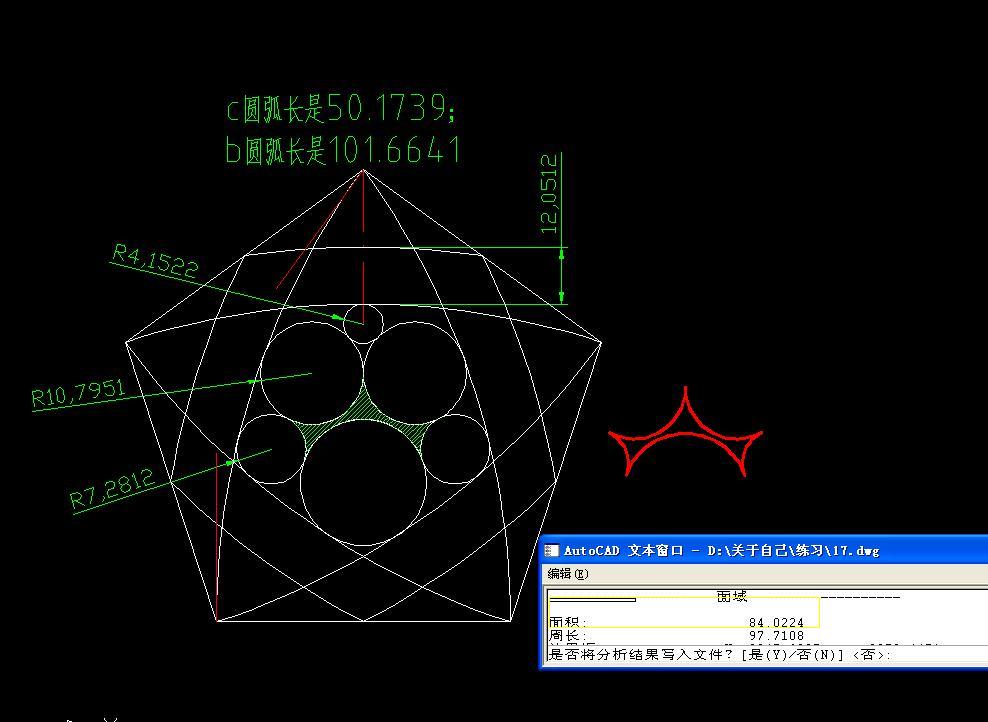Select the R4,1522 radius dimension text
Screen dimensions: 988x722
point(155,261)
